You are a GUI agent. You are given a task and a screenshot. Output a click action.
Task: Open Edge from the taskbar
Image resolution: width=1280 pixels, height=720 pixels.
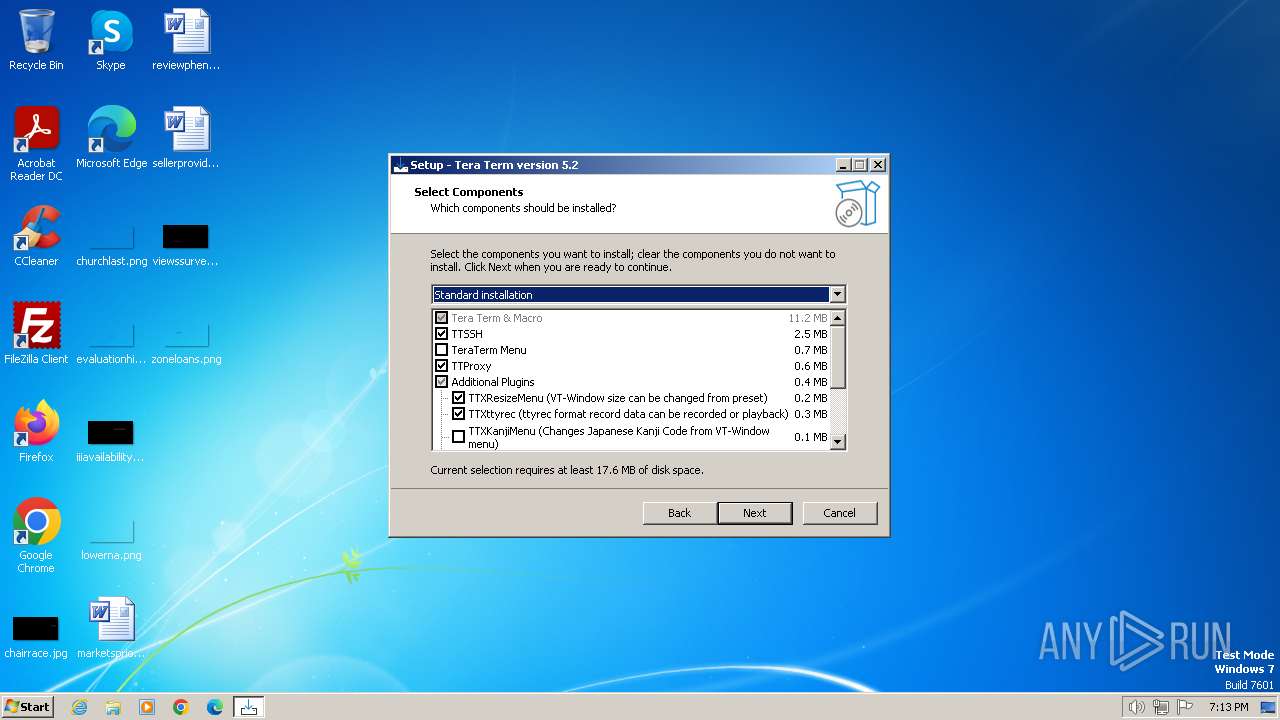(215, 707)
